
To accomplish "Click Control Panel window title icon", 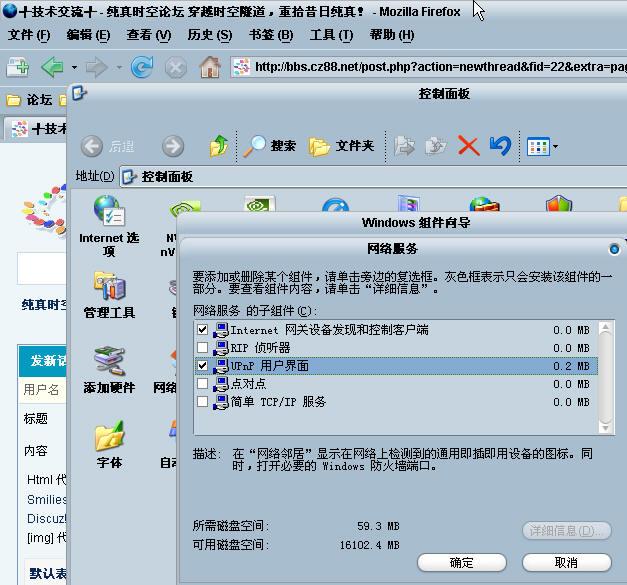I will (x=79, y=93).
